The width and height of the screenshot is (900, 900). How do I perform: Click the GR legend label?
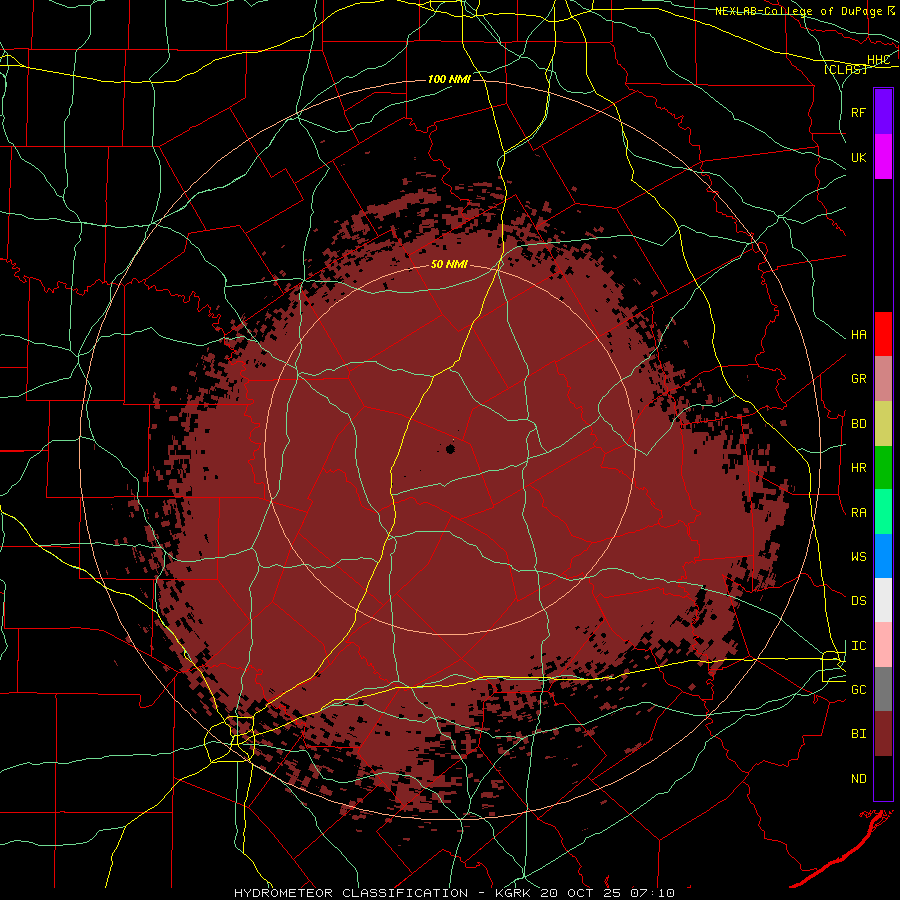point(858,379)
